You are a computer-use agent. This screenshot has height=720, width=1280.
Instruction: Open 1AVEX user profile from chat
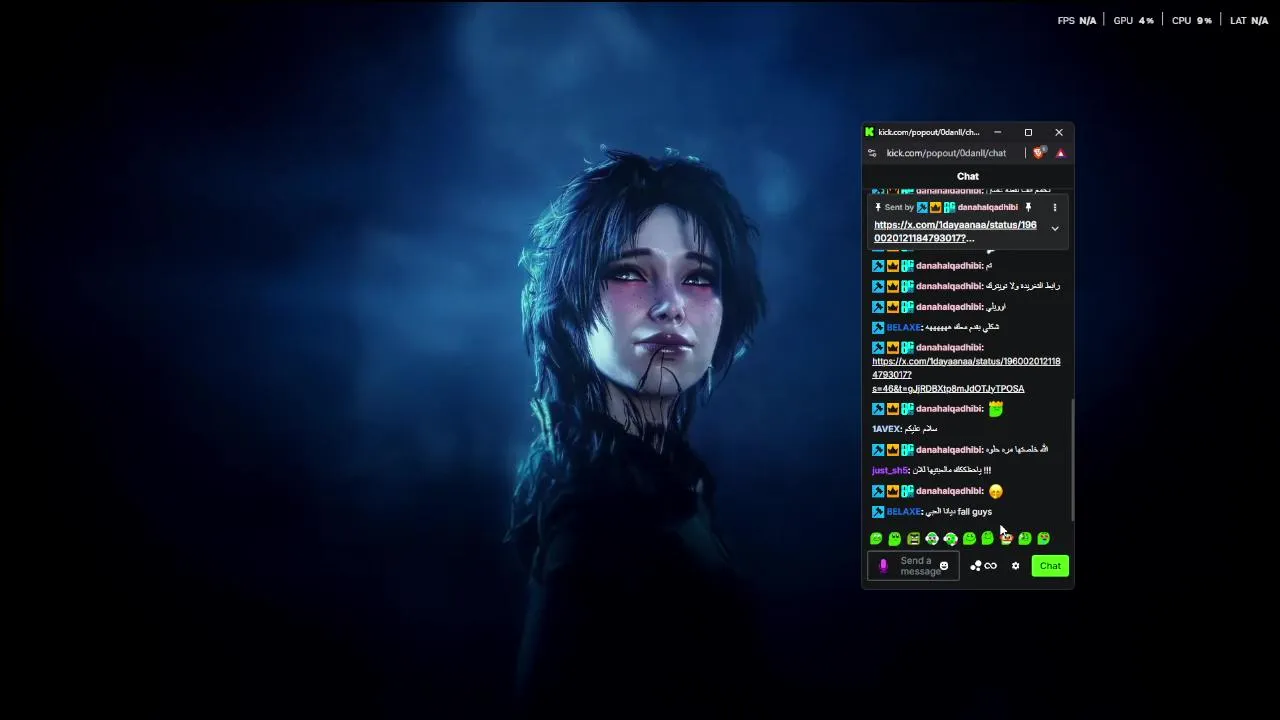pos(886,429)
